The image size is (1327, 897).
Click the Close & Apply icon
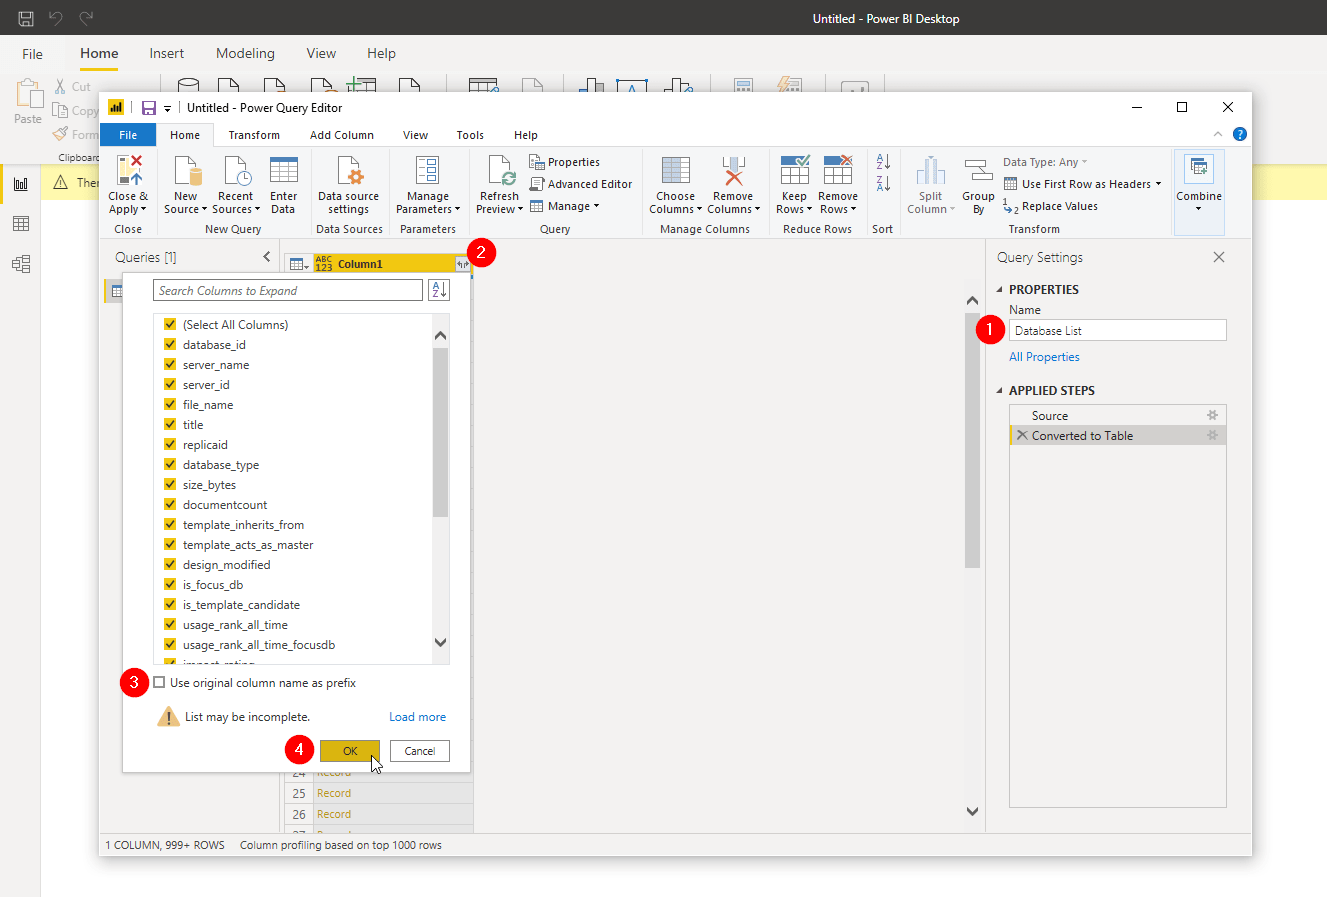(129, 171)
